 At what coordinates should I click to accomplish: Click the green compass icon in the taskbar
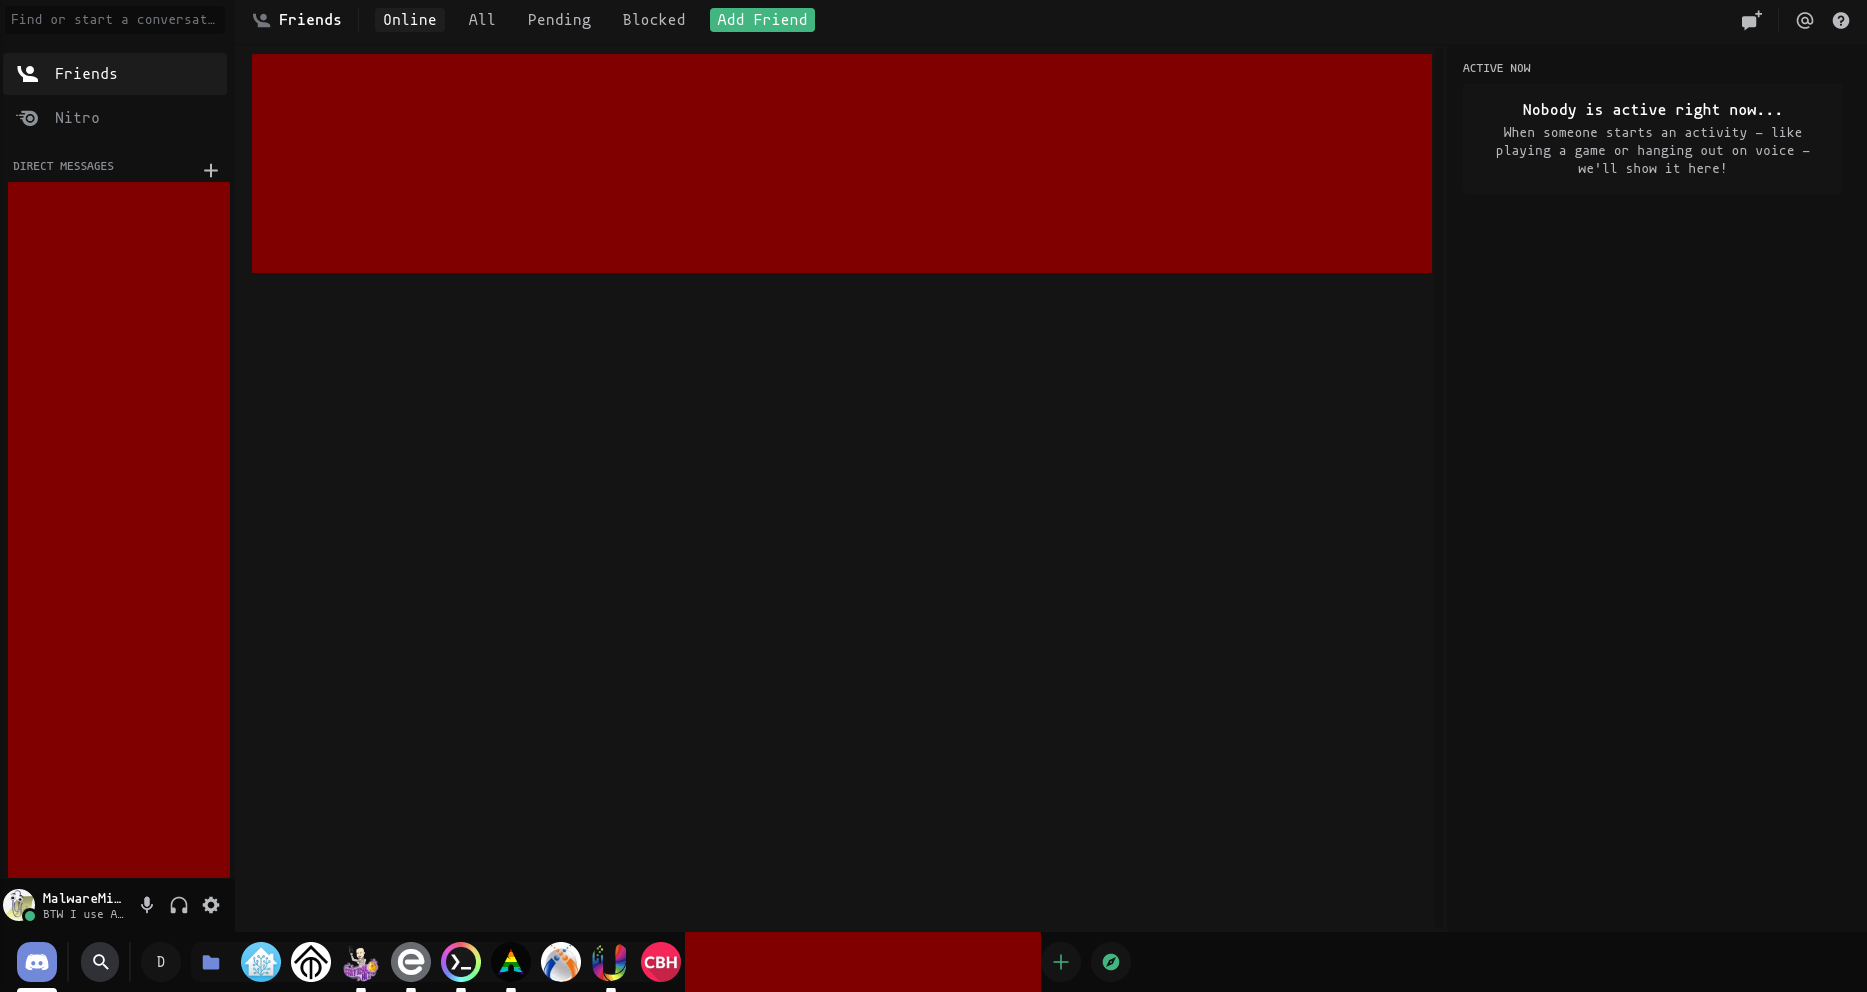pyautogui.click(x=1111, y=961)
